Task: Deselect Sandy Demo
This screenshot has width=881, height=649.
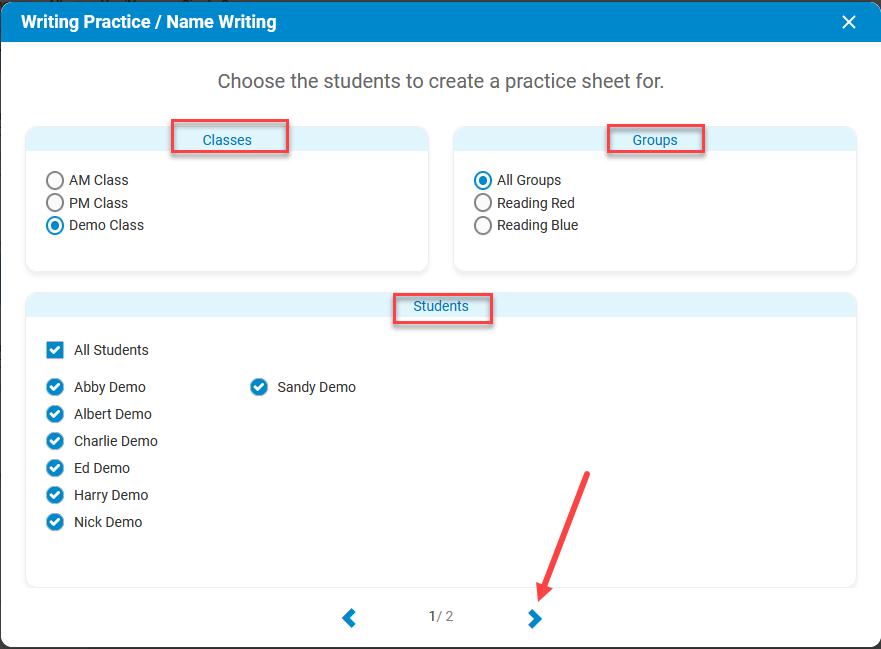Action: pyautogui.click(x=259, y=387)
